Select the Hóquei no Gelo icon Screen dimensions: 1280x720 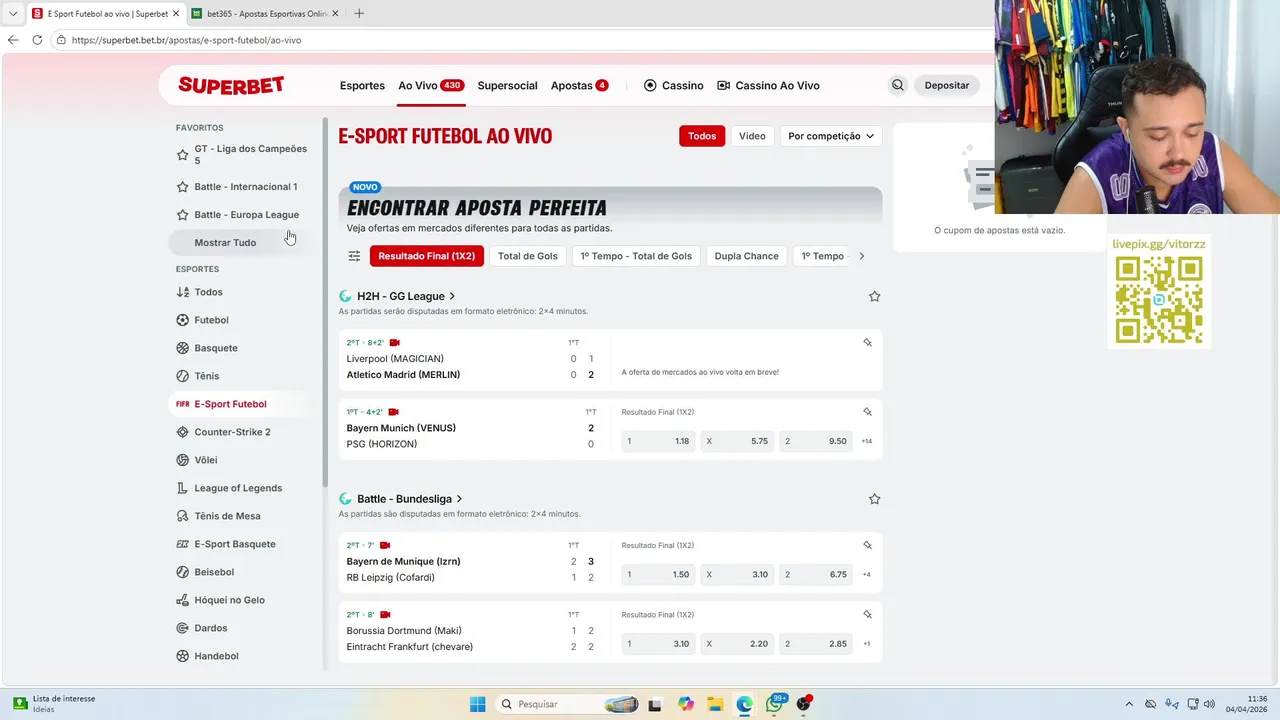pos(182,600)
